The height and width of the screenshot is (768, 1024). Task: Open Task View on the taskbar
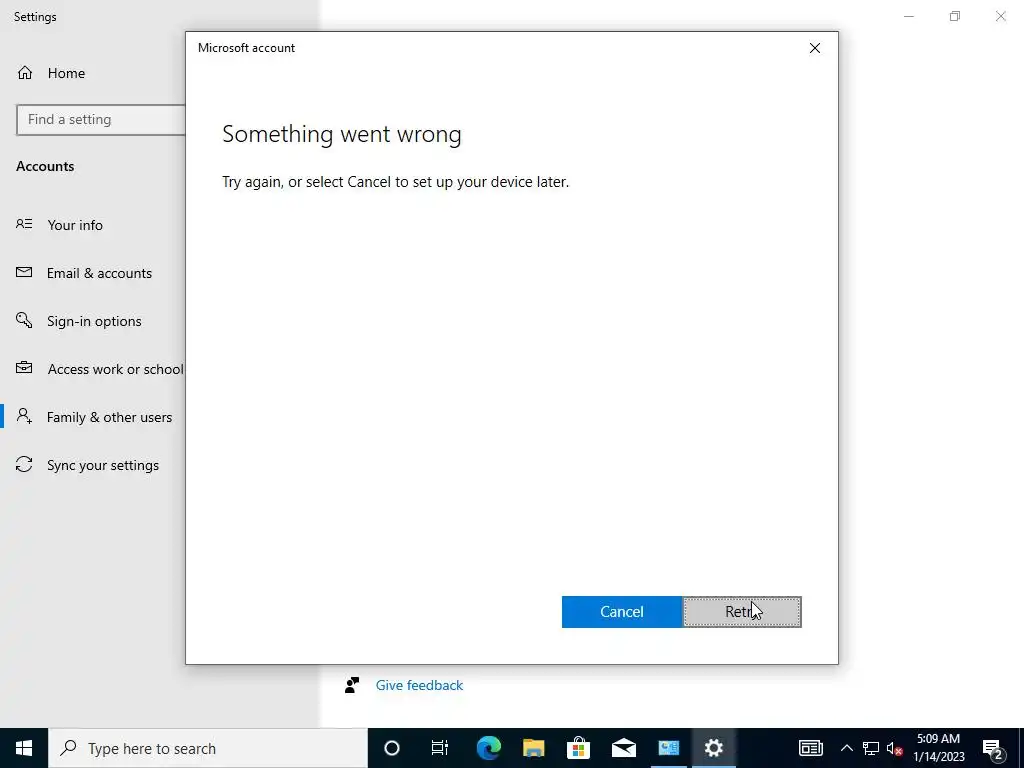click(x=440, y=748)
